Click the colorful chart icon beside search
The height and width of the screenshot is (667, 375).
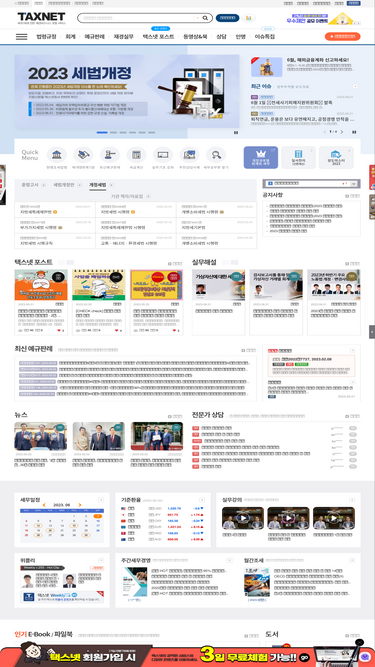coord(248,18)
